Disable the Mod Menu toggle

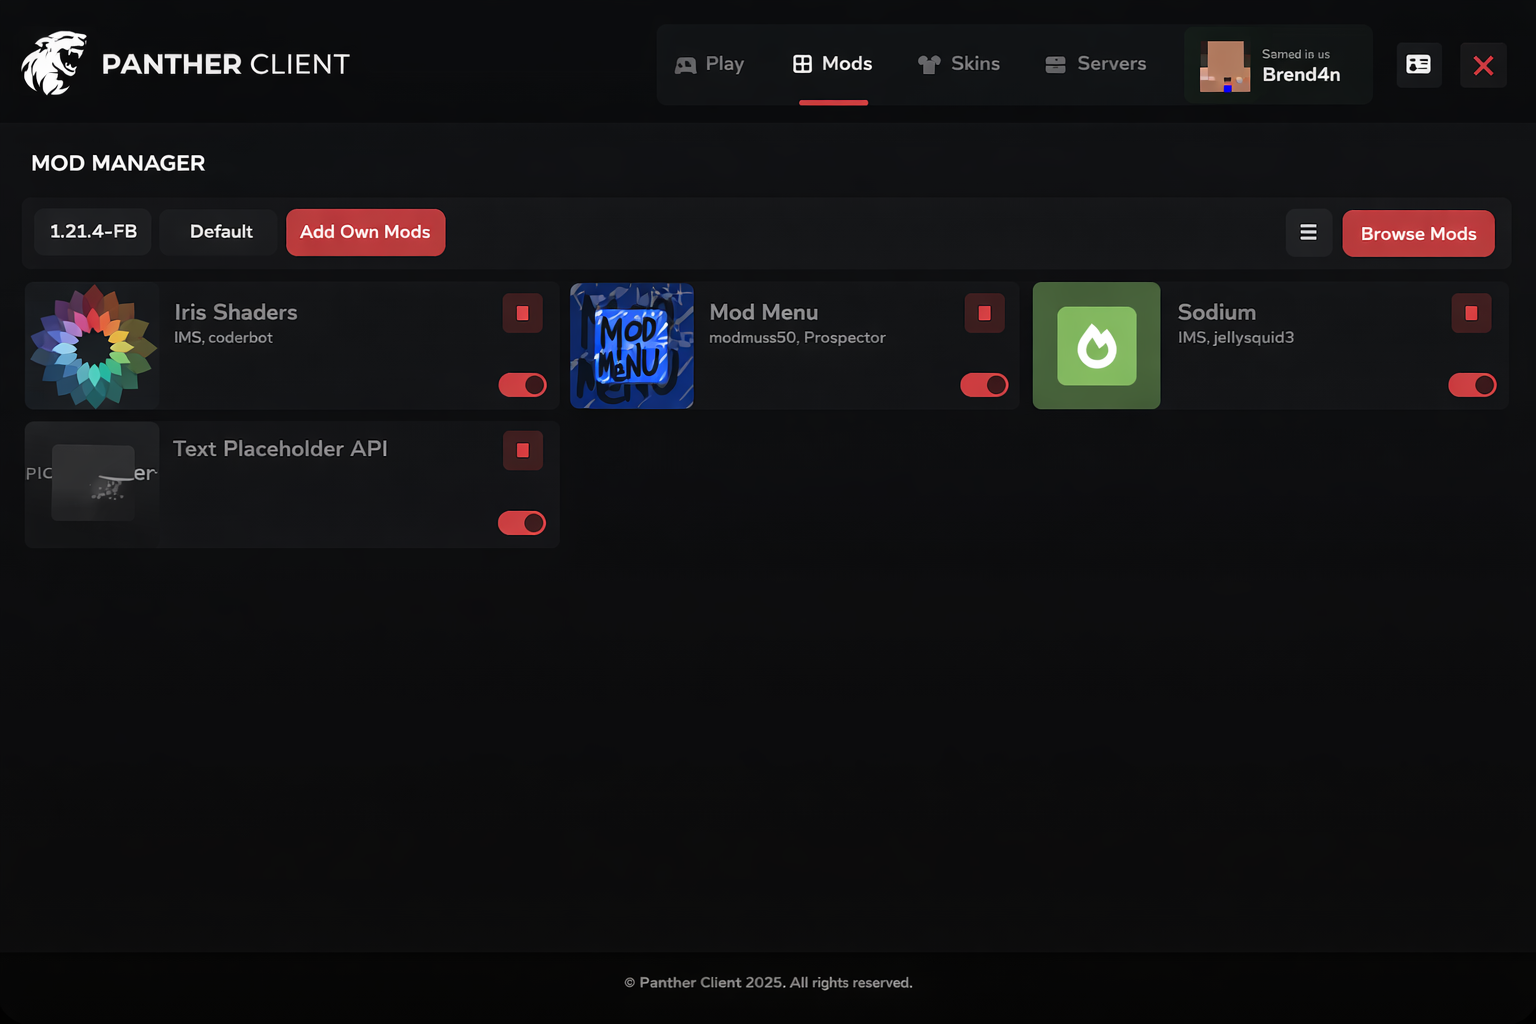984,385
